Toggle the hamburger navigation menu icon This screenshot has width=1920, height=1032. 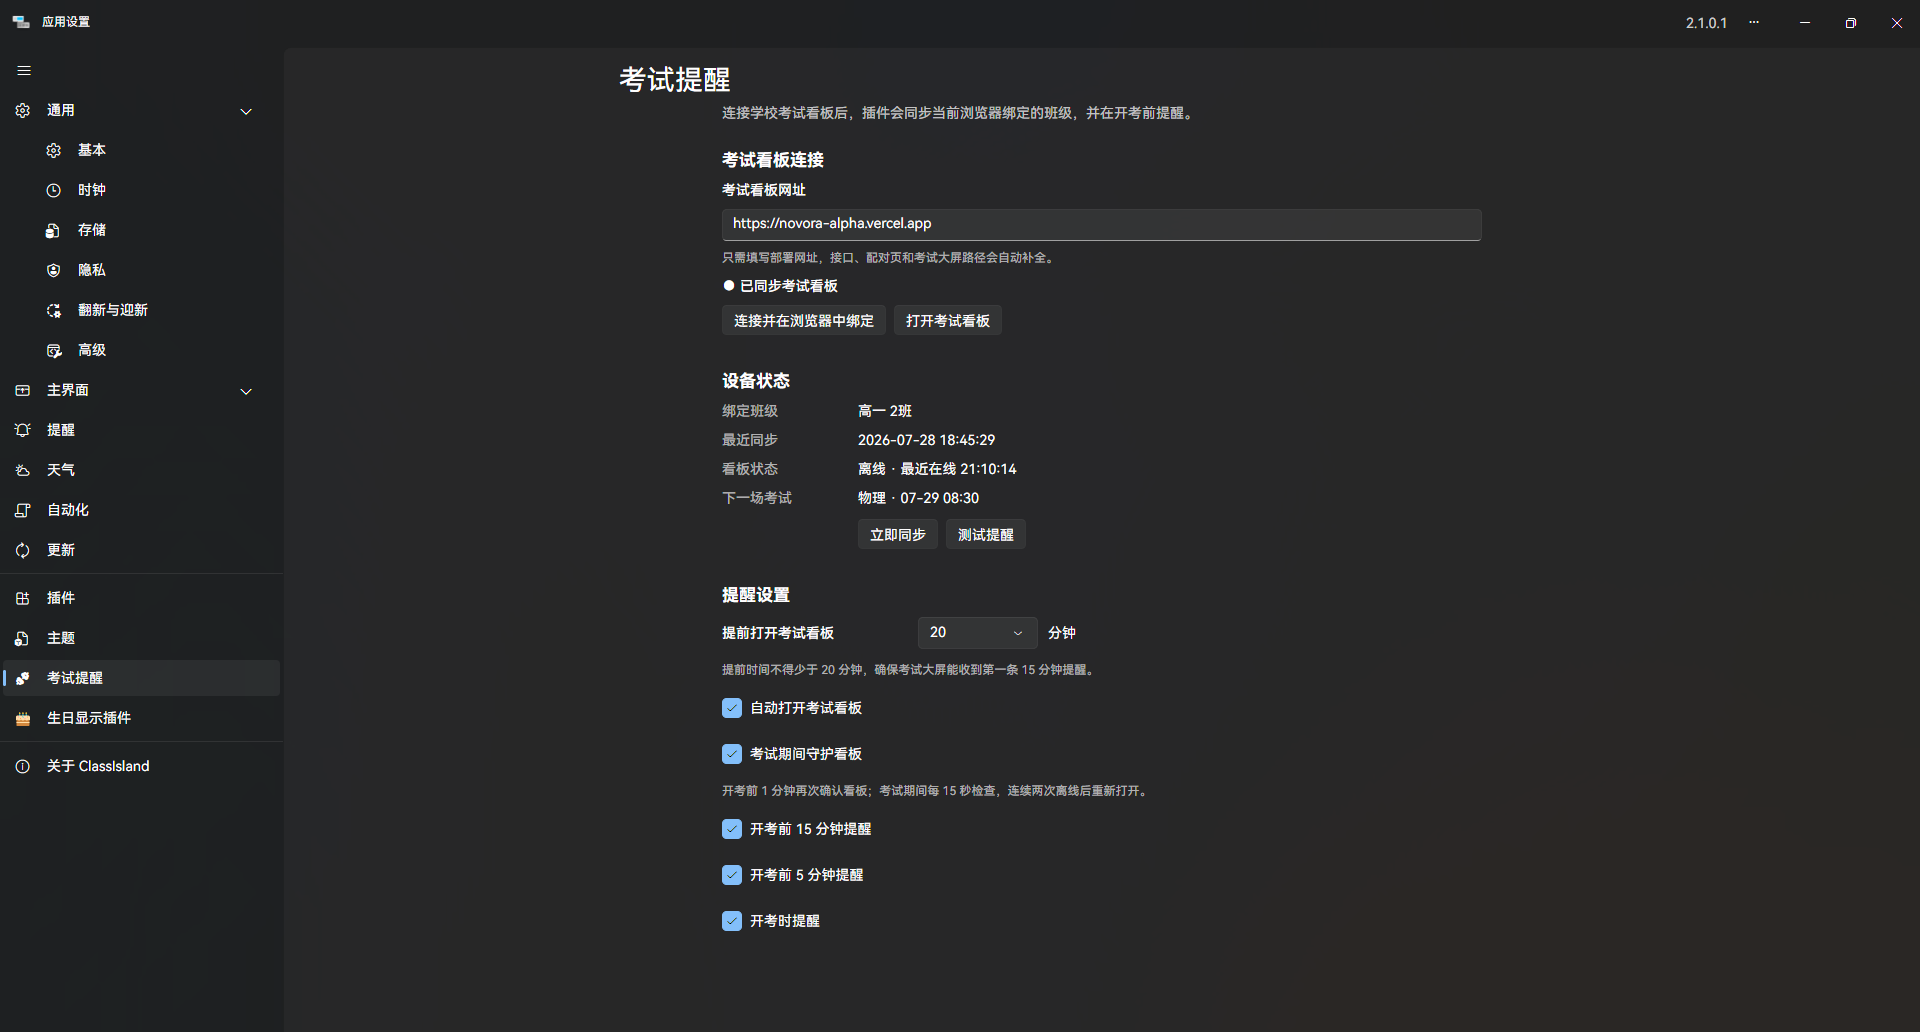pos(24,70)
